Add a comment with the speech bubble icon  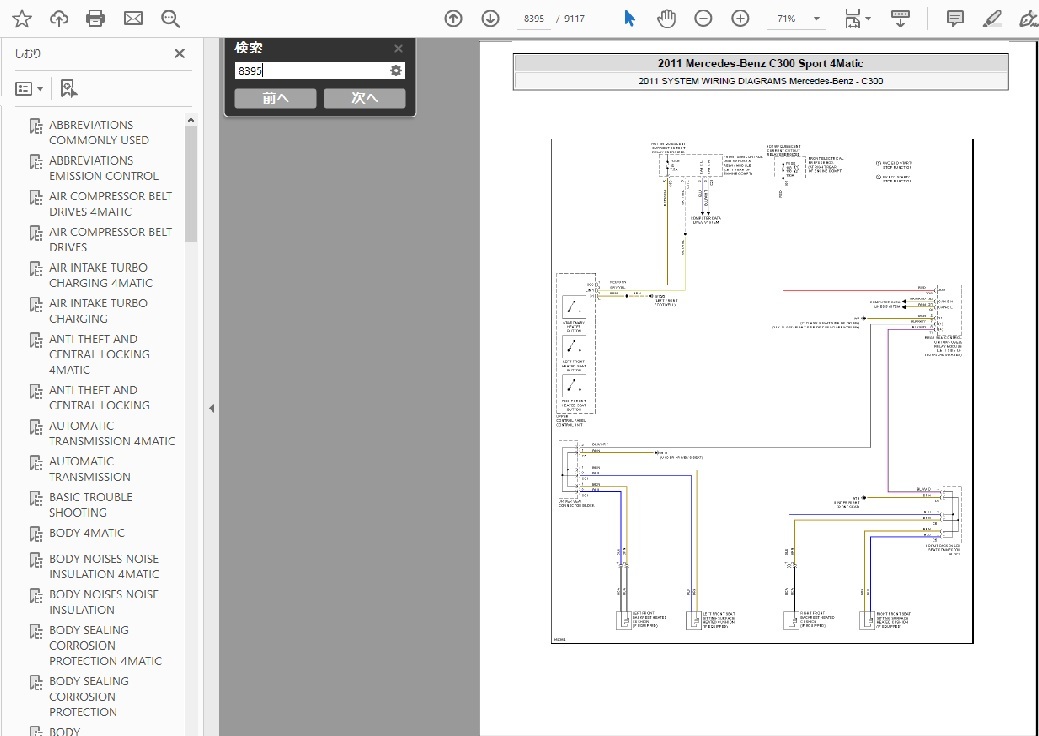(955, 19)
